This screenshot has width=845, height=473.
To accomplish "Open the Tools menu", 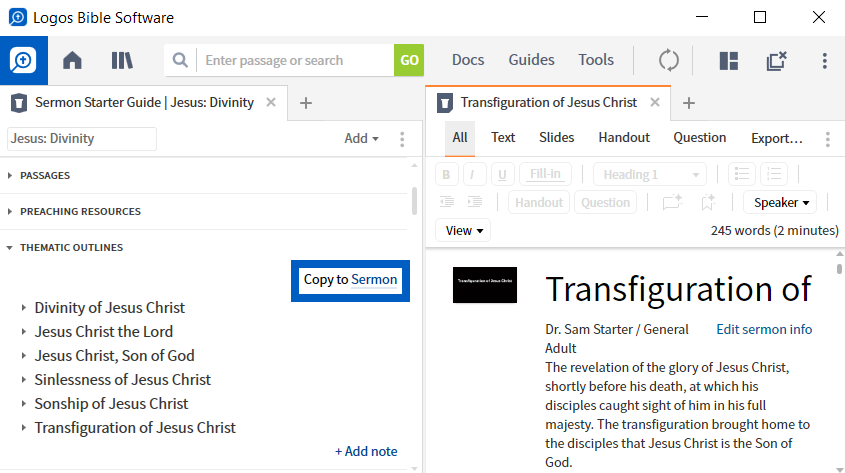I will point(596,60).
